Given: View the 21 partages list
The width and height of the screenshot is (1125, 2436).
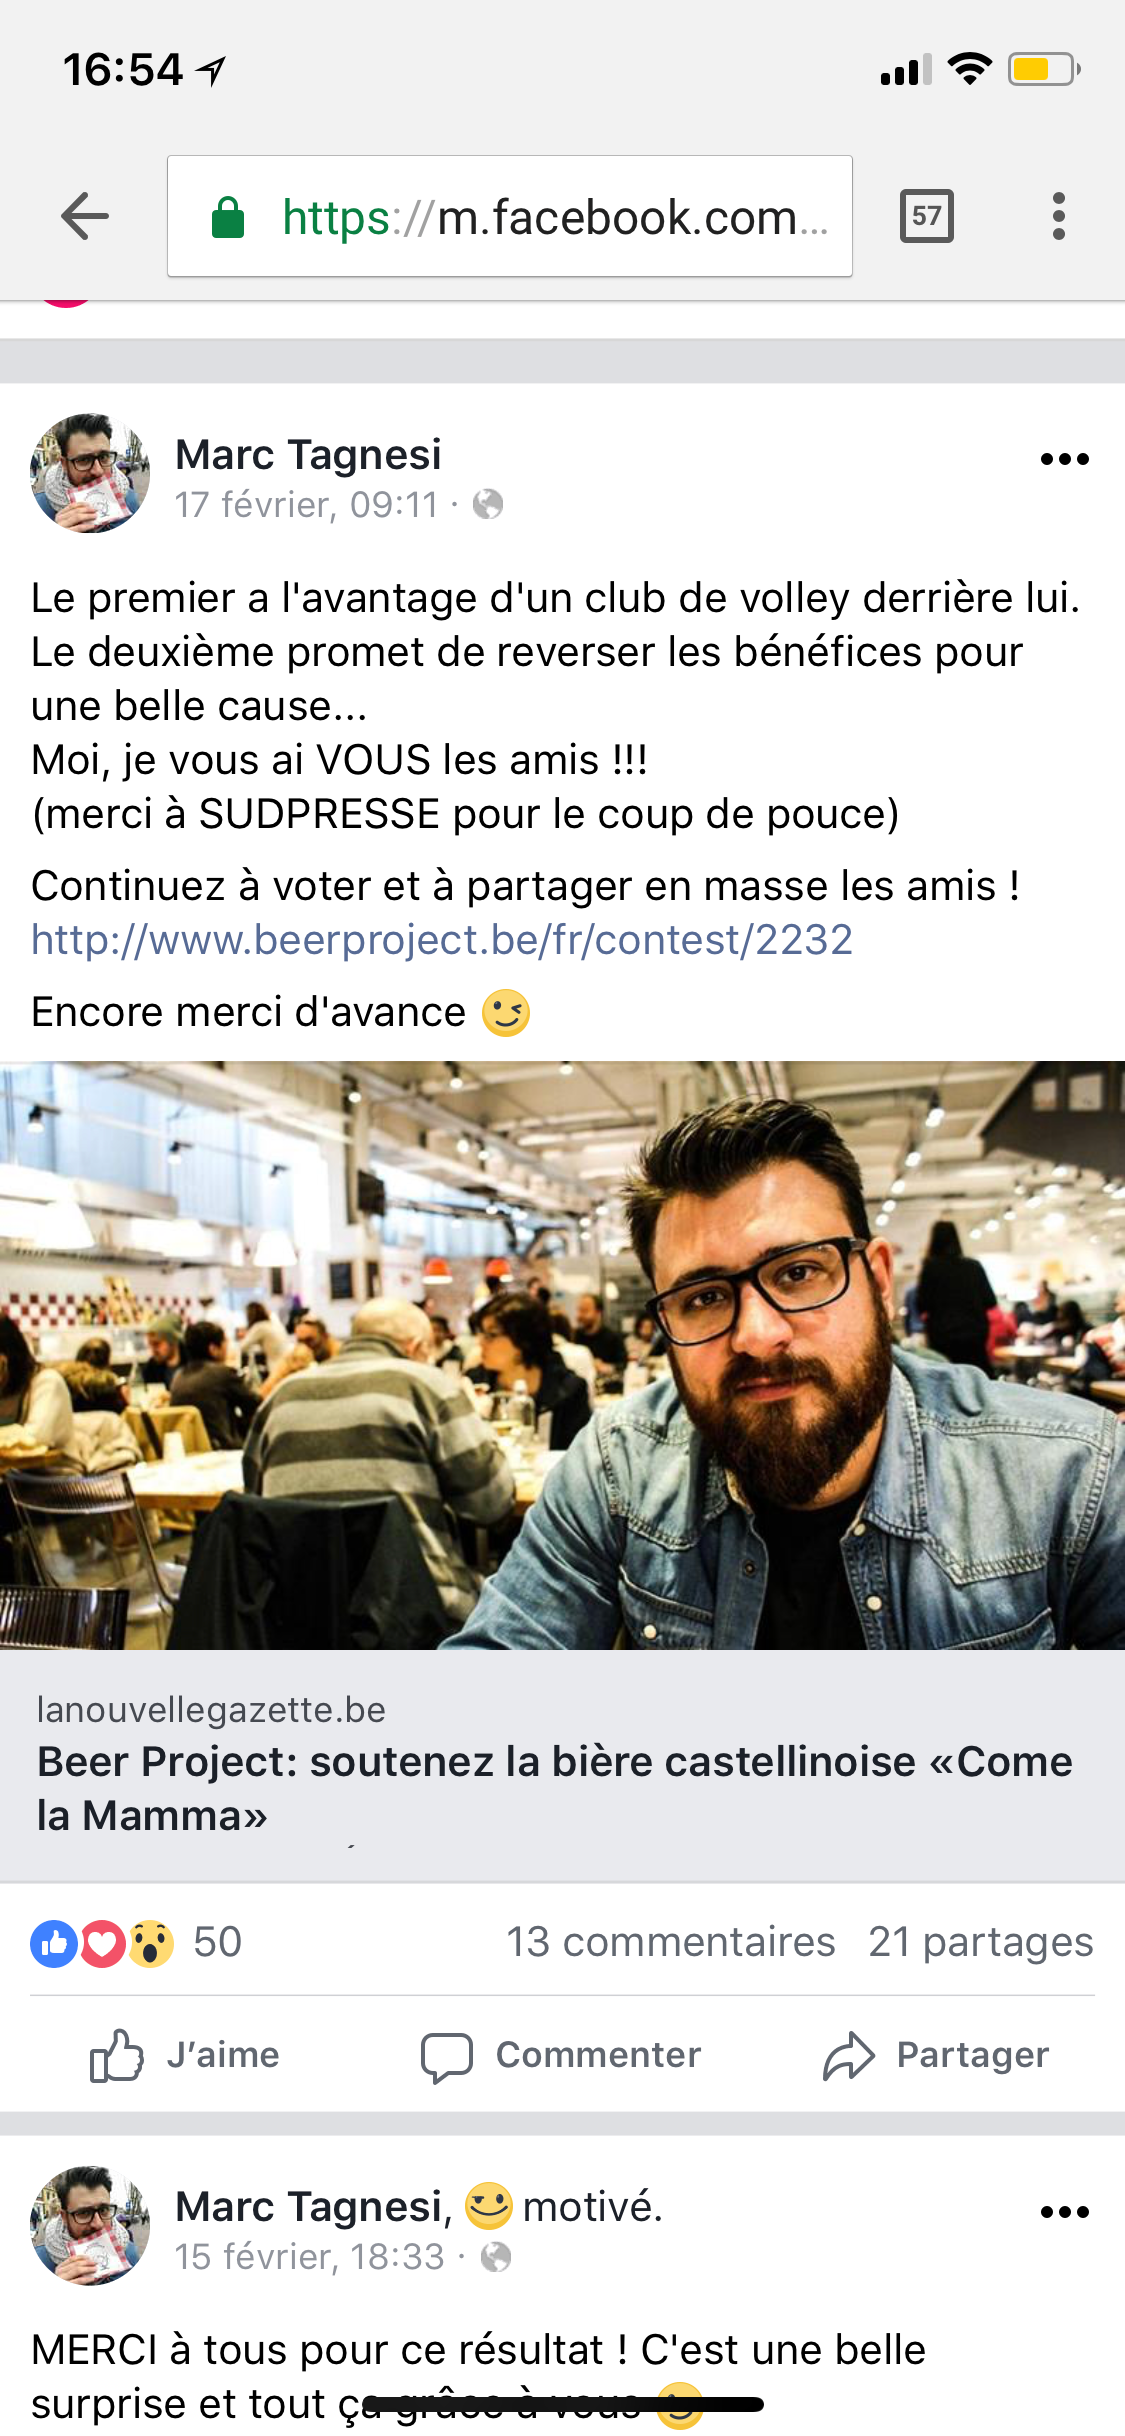Looking at the screenshot, I should point(981,1942).
